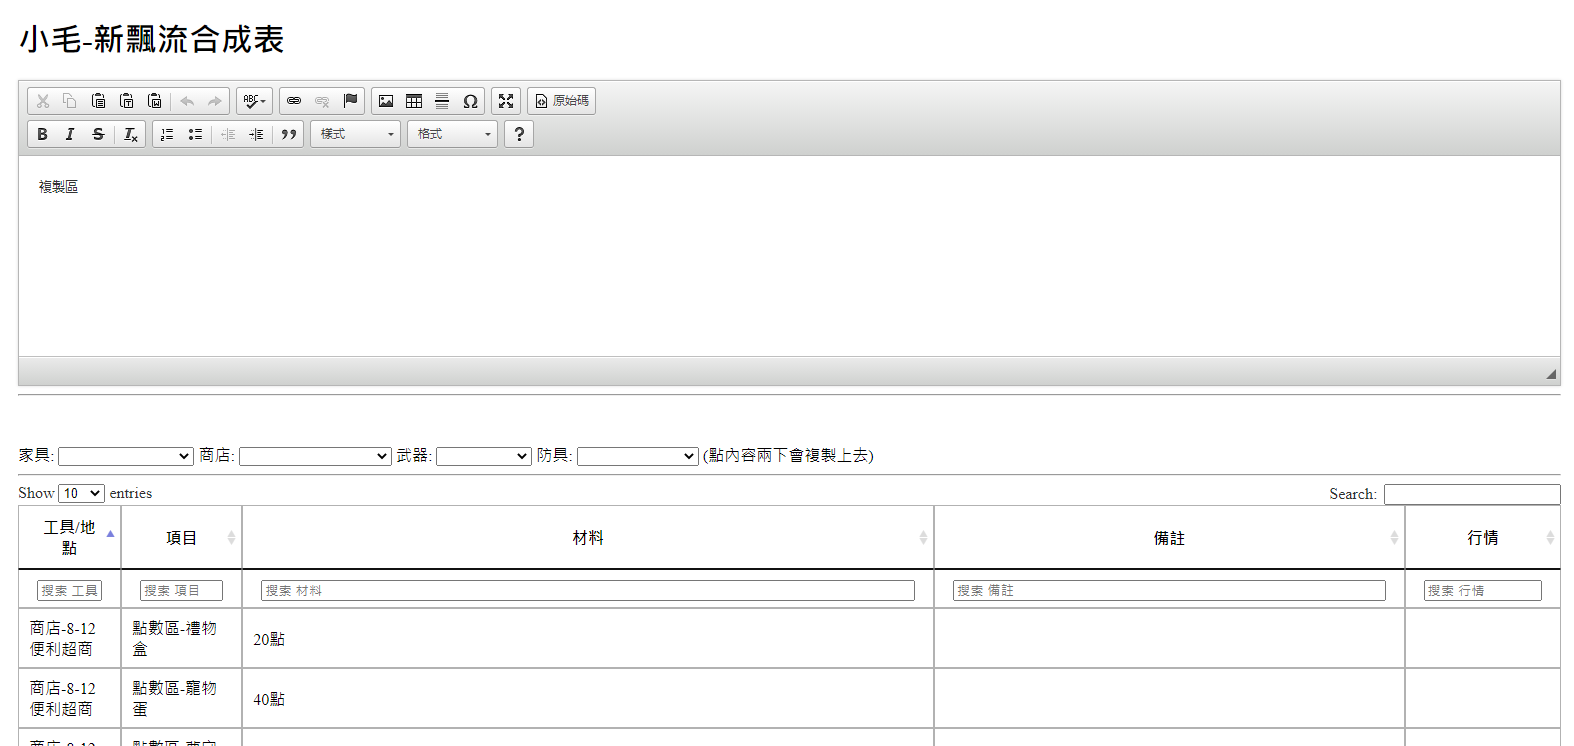Click the anchor flag icon

click(350, 101)
